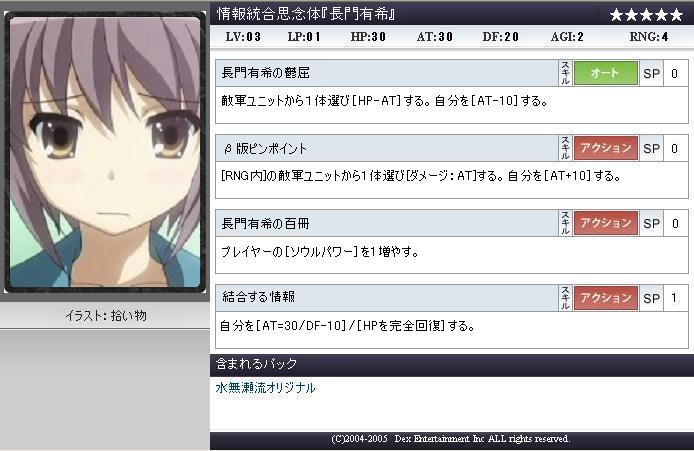
Task: Click the アクション badge for 長門有希の百冊
Action: [605, 223]
